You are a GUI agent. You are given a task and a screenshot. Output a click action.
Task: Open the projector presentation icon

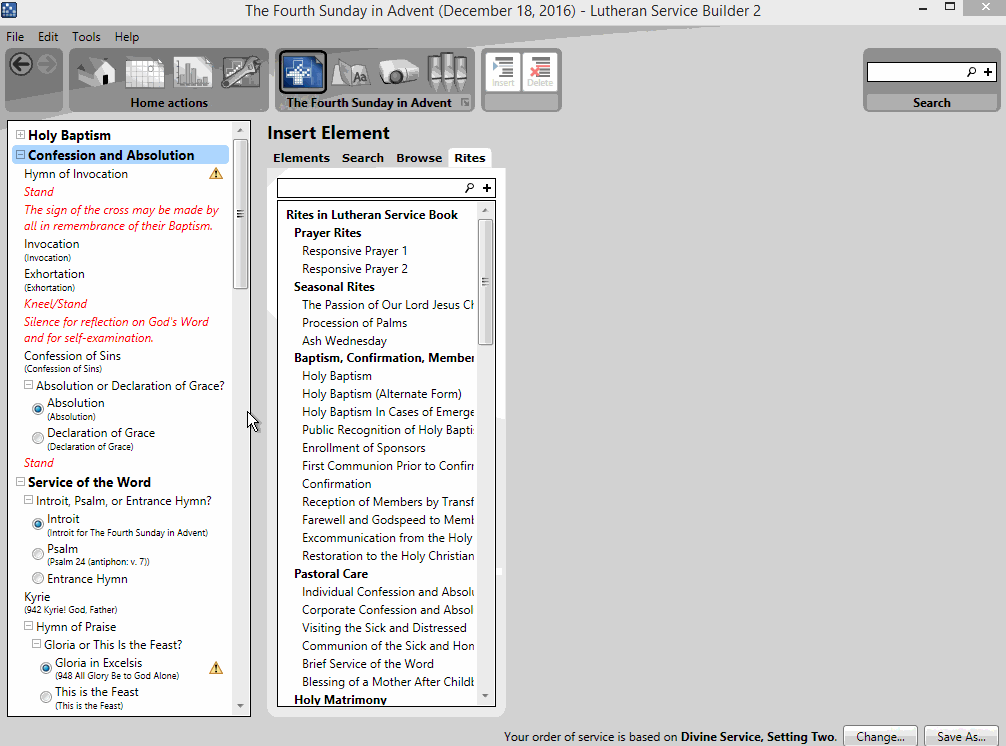click(x=398, y=73)
